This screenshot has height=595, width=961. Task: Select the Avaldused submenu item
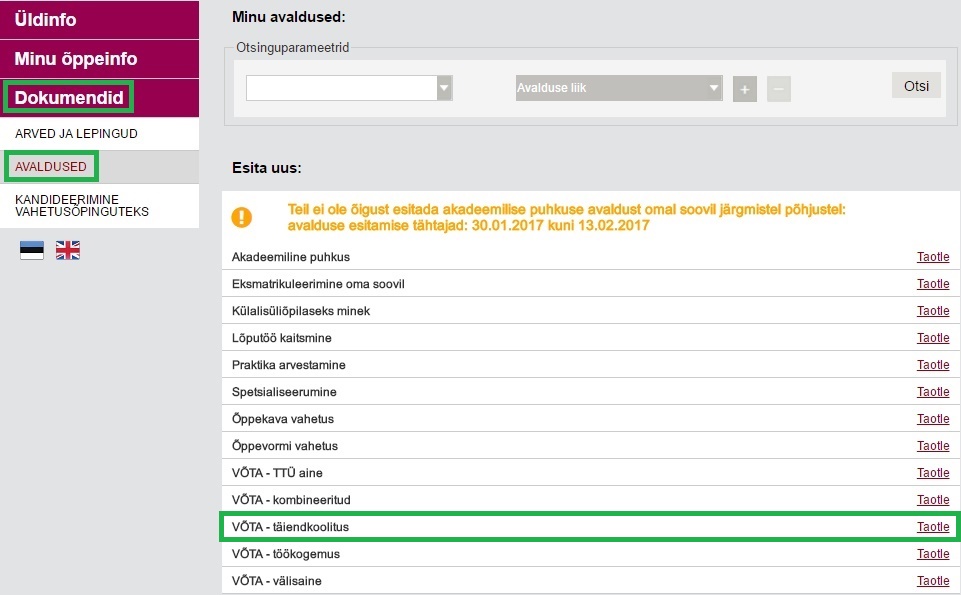51,167
